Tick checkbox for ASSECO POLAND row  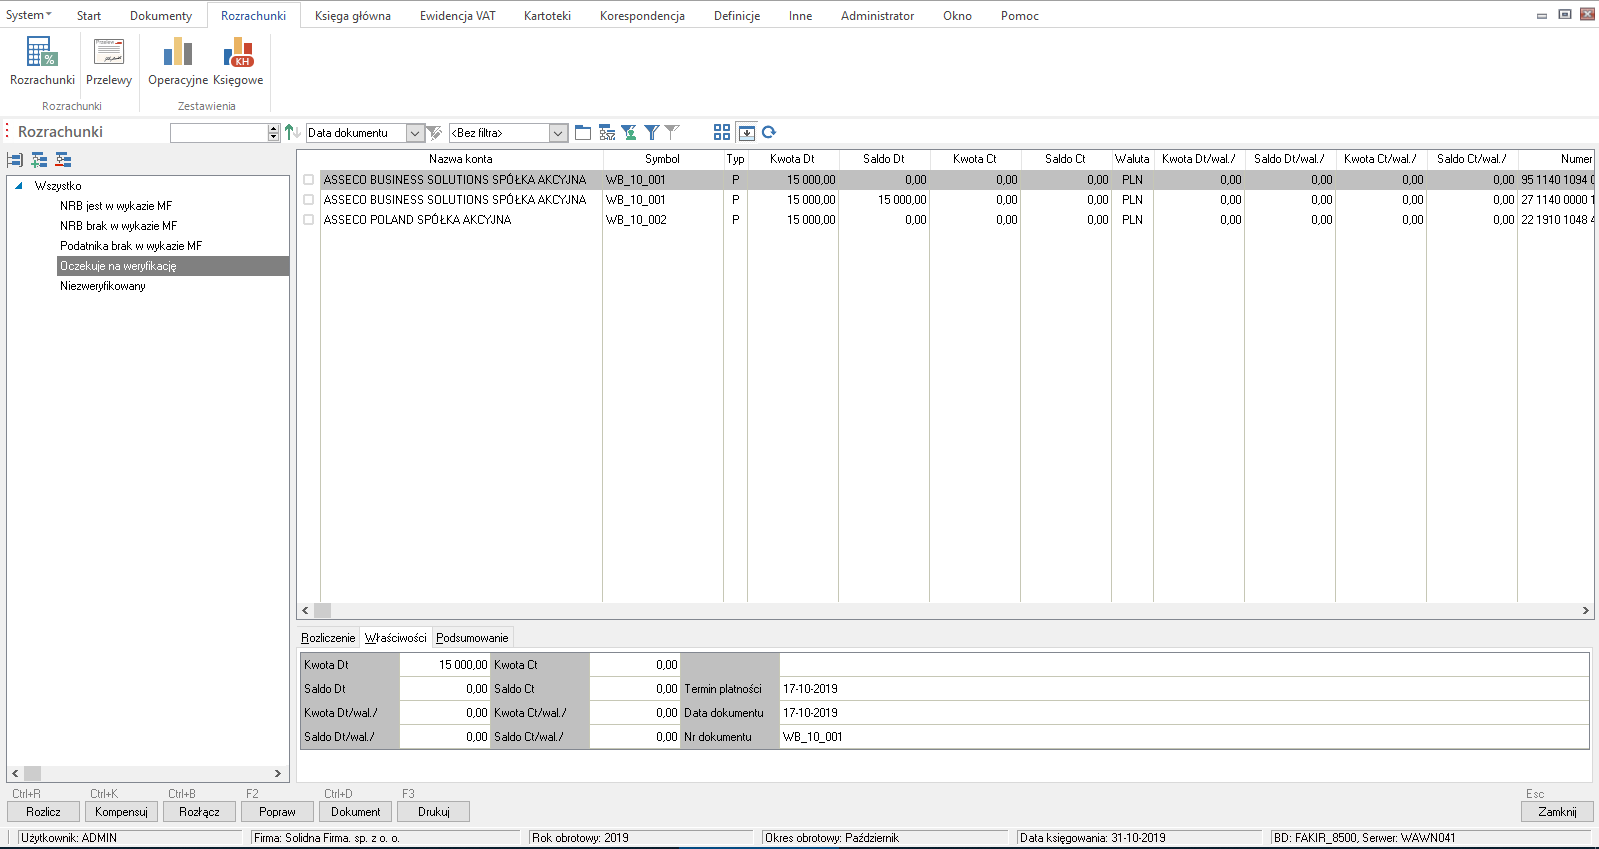[x=309, y=220]
